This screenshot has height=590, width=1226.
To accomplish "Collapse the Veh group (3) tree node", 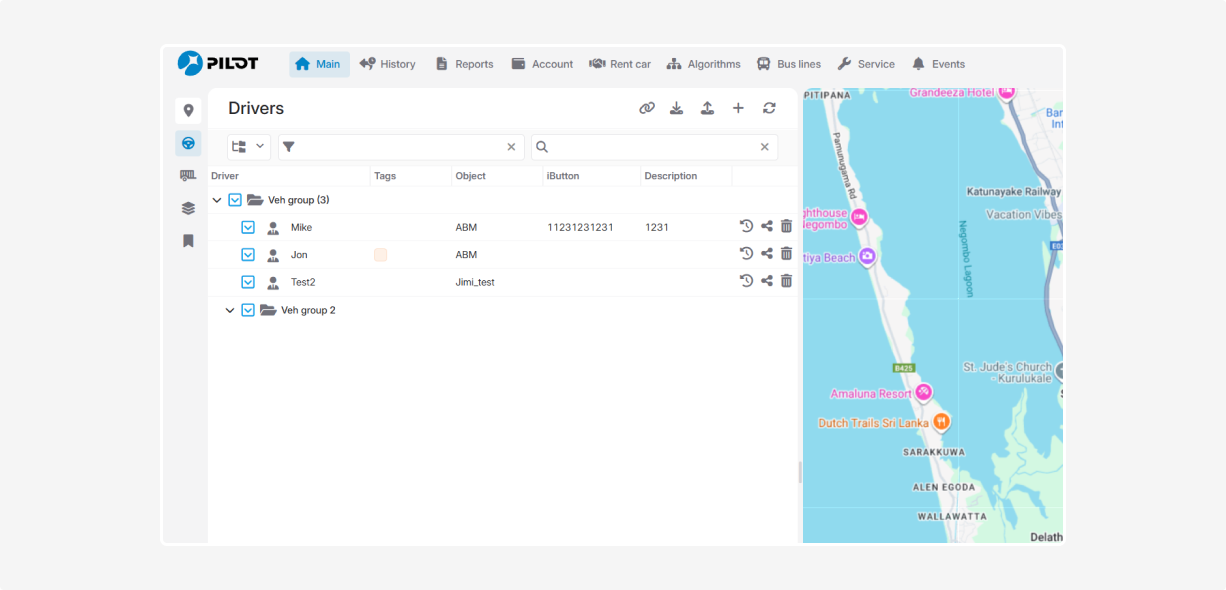I will (217, 200).
